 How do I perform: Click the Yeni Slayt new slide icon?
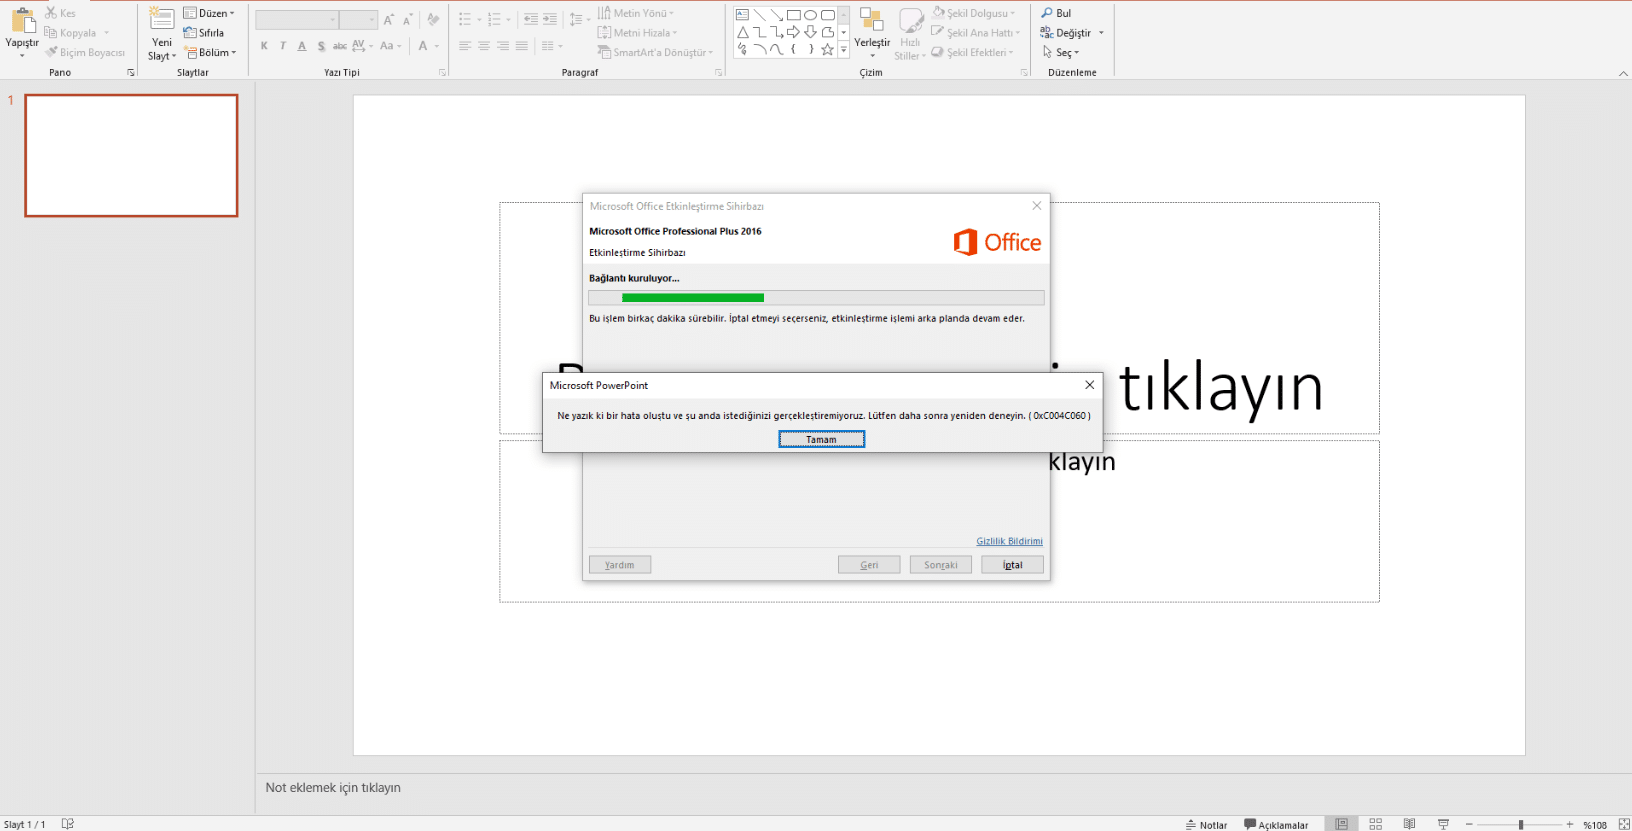point(162,19)
